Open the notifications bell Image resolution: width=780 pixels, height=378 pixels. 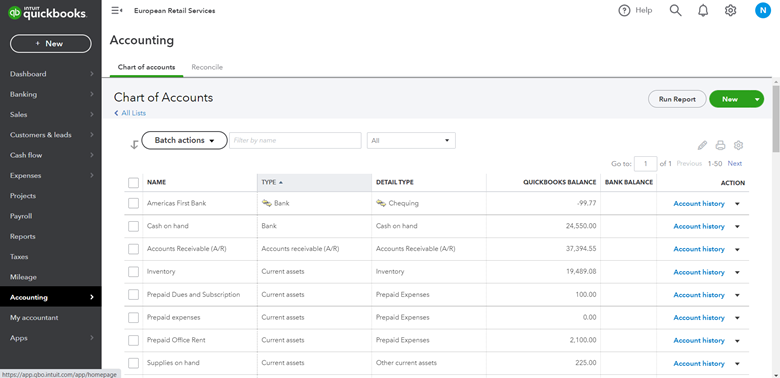pos(703,10)
